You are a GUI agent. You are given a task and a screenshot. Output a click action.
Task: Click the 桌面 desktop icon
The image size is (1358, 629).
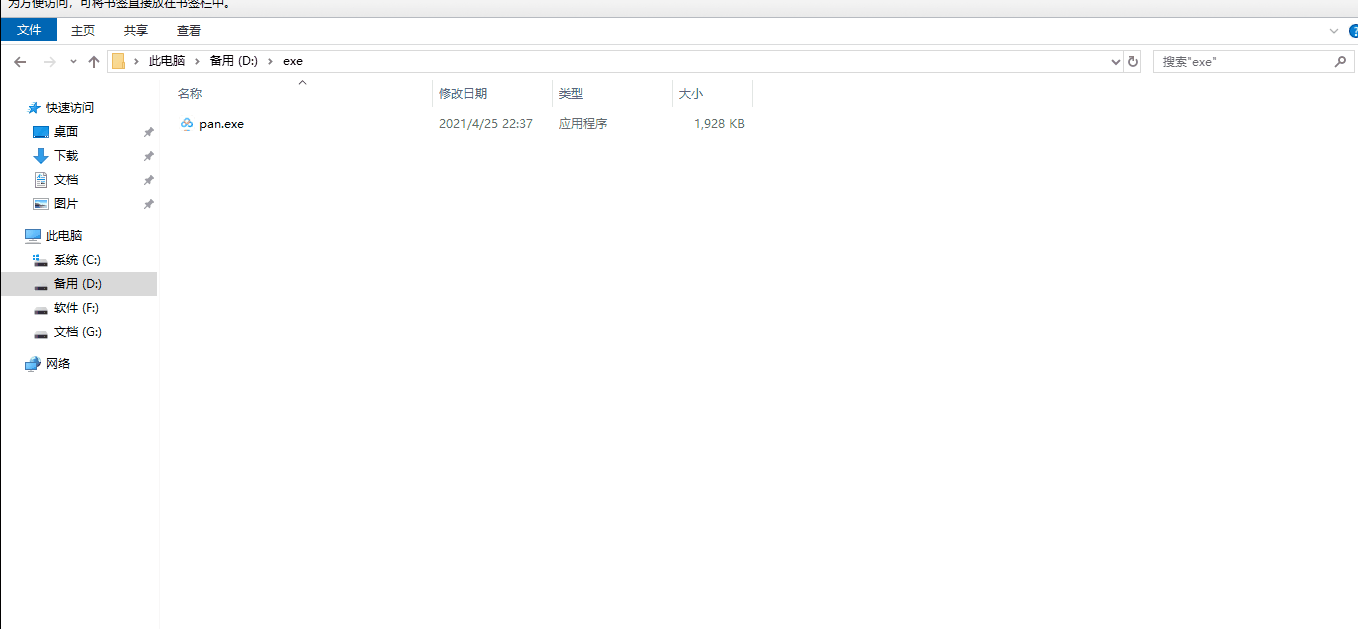pyautogui.click(x=41, y=132)
